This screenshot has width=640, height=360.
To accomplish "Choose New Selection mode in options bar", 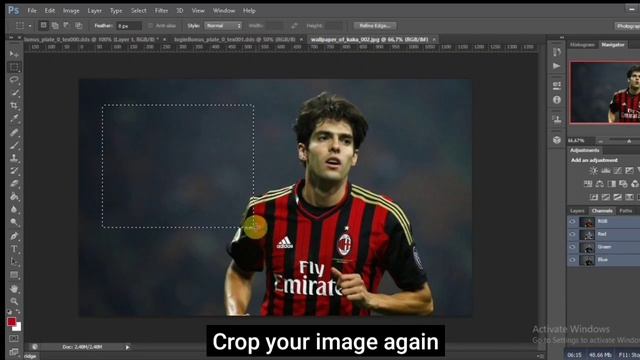I will pos(43,25).
